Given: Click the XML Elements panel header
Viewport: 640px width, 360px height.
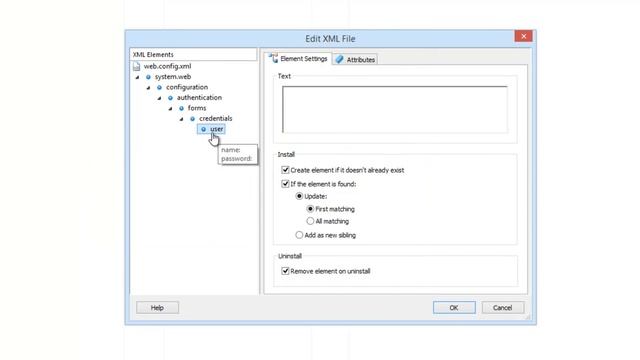Looking at the screenshot, I should [x=193, y=55].
